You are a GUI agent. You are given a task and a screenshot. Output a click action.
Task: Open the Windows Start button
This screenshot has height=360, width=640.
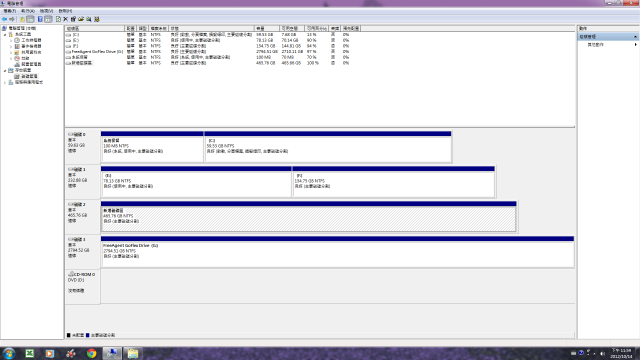(9, 353)
